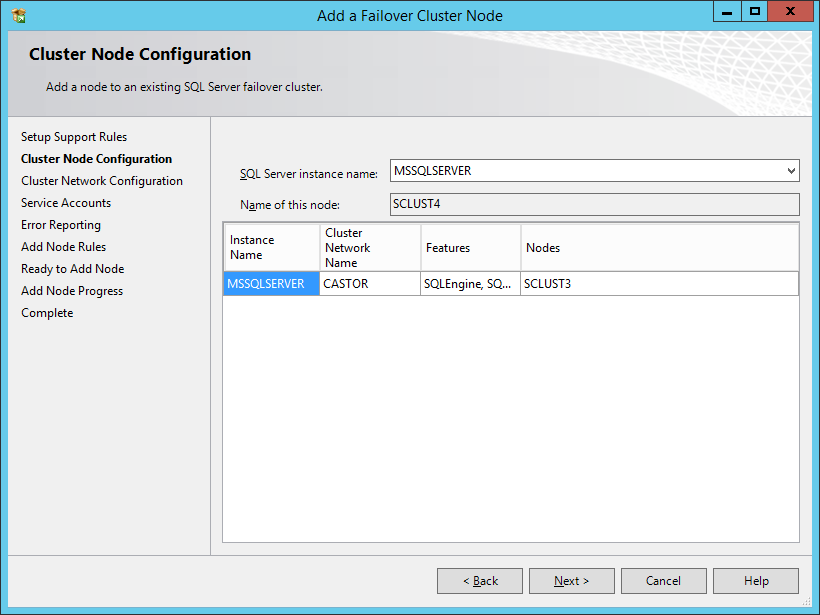Select the Add Node Progress step

coord(72,291)
